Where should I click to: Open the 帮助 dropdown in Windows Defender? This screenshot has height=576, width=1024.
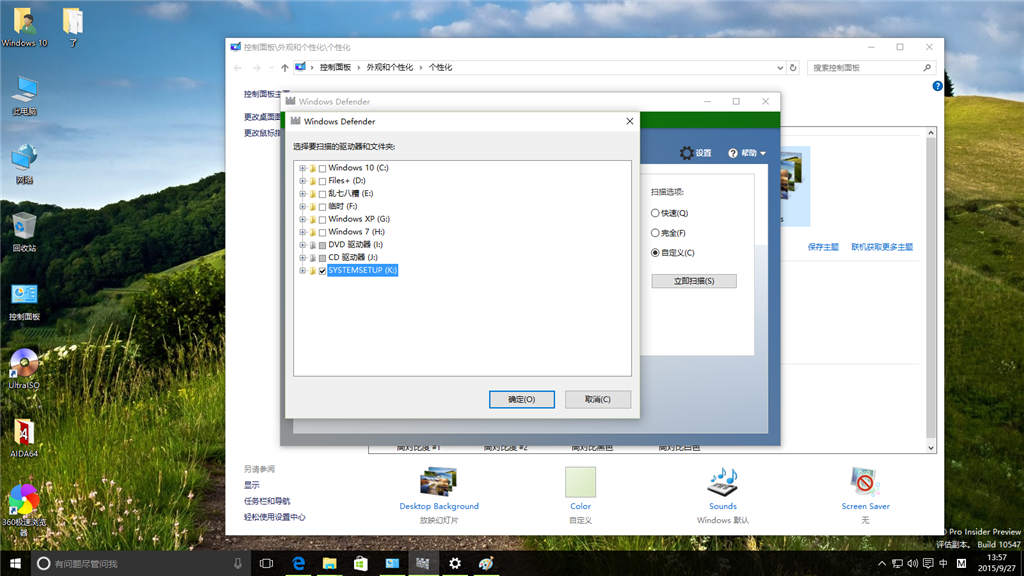[747, 153]
